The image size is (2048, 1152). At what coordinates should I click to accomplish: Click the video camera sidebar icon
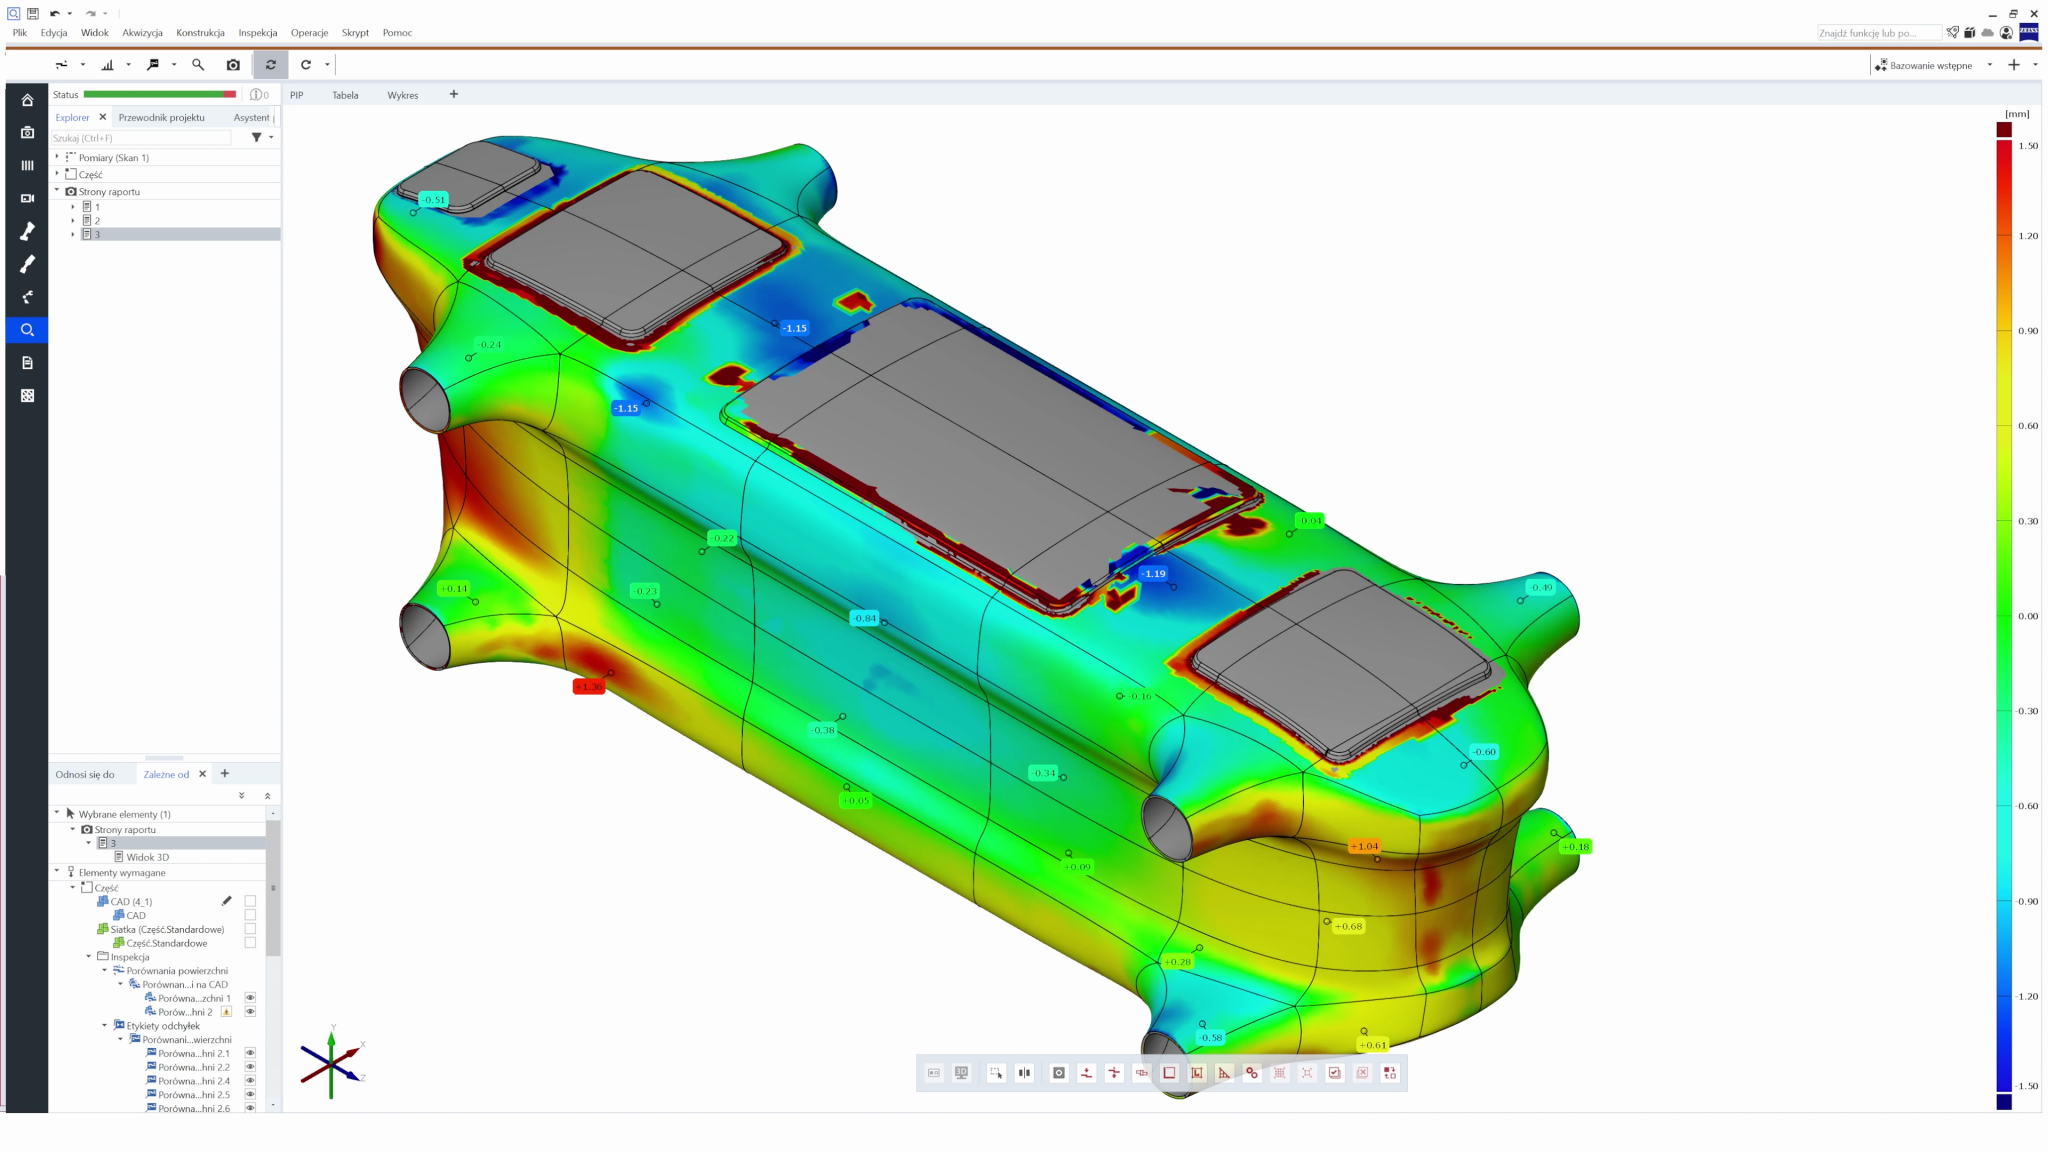click(x=27, y=198)
